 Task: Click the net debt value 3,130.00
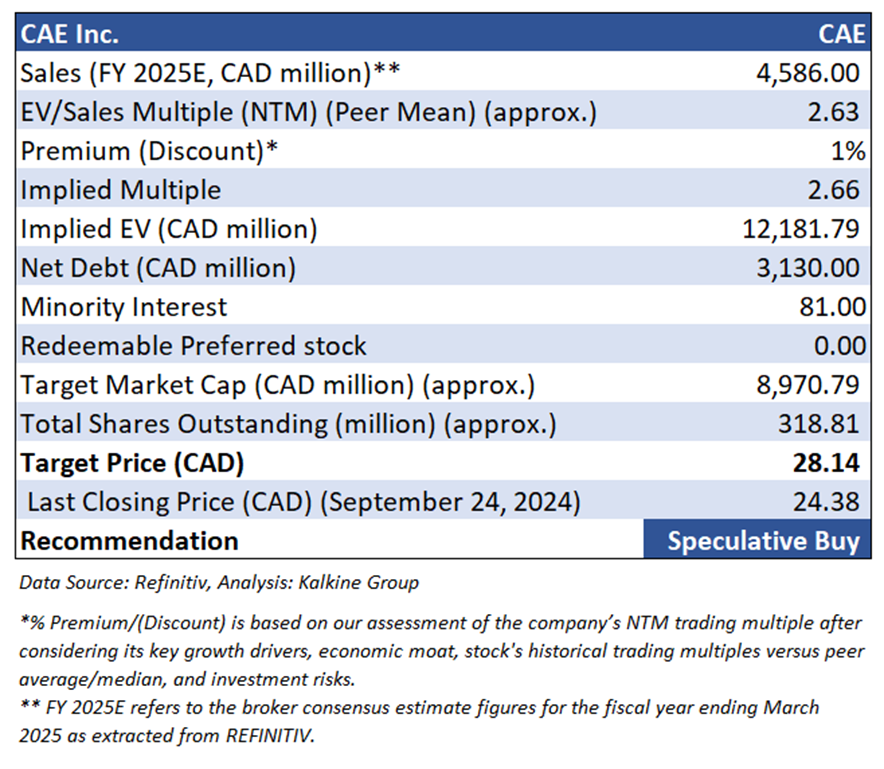(x=807, y=268)
